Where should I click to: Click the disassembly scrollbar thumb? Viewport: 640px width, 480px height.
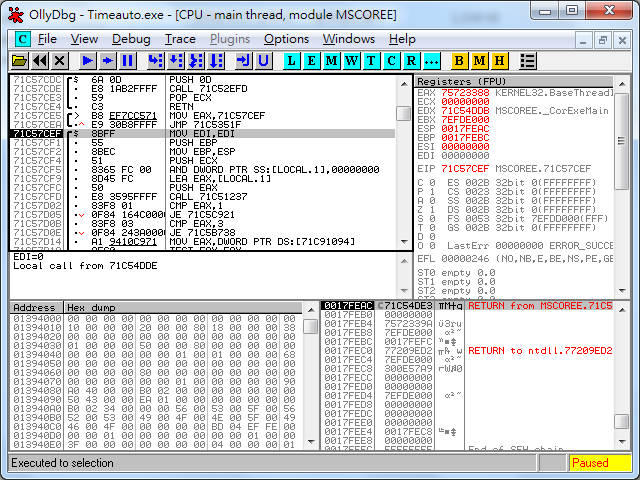click(x=404, y=113)
